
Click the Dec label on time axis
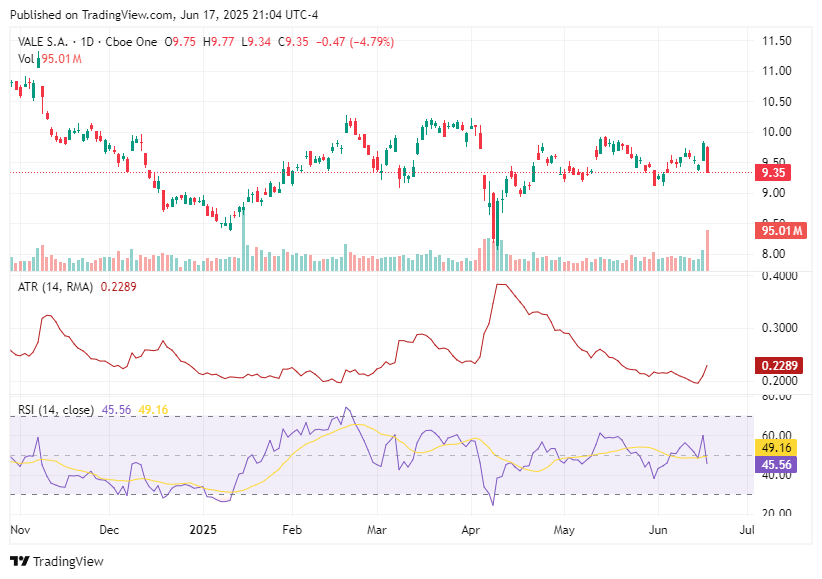109,530
